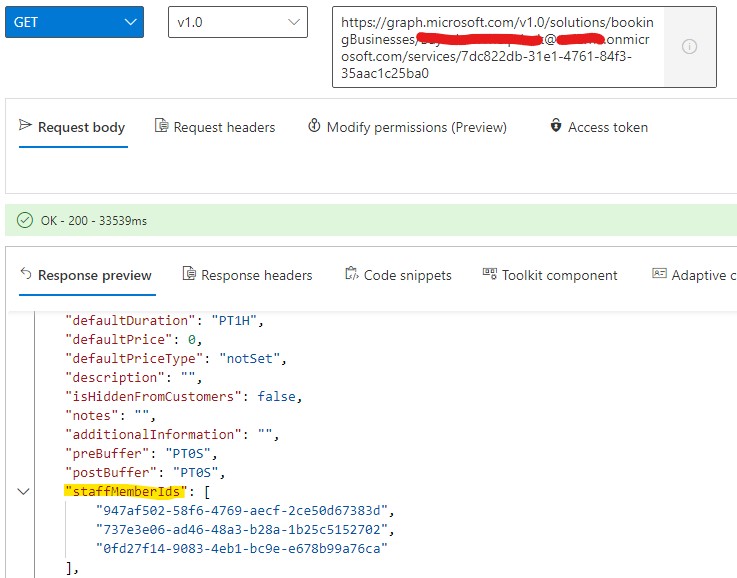Click inside the request URL field

tap(498, 47)
